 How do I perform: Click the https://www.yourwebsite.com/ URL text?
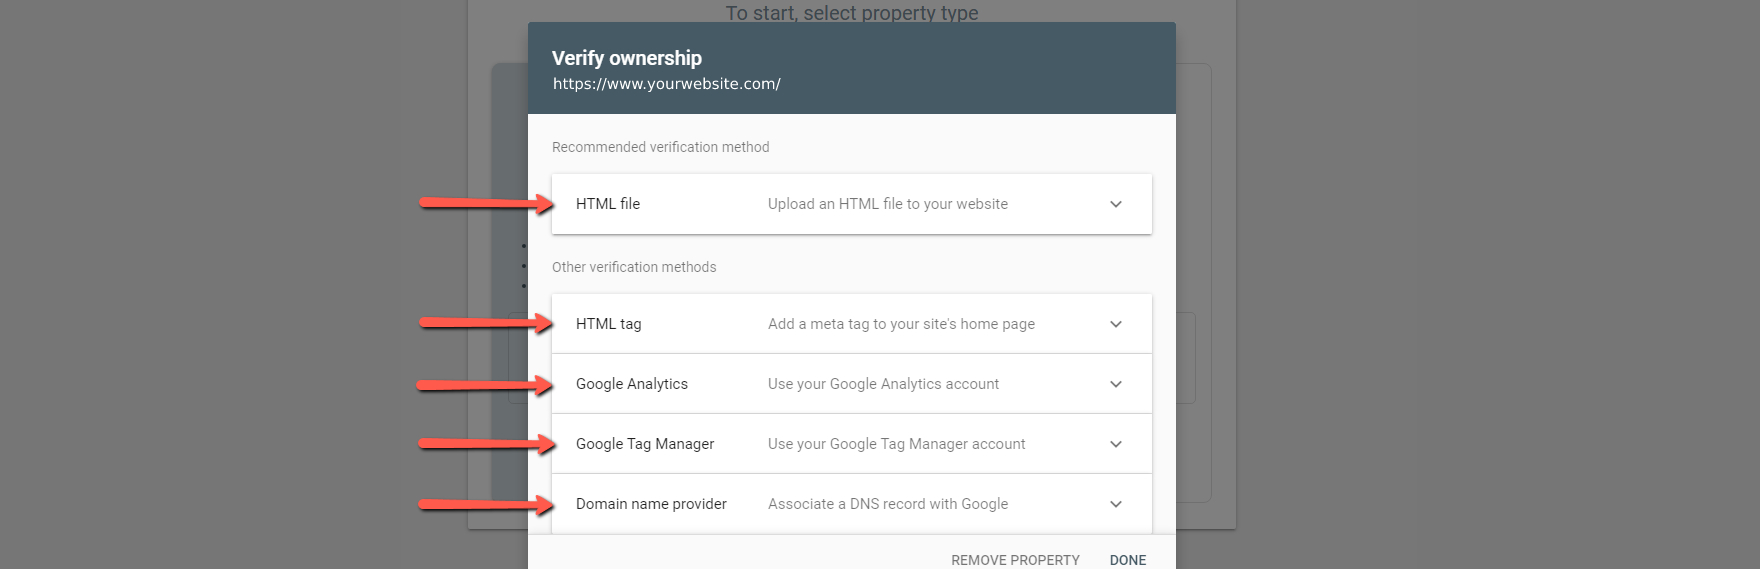667,84
